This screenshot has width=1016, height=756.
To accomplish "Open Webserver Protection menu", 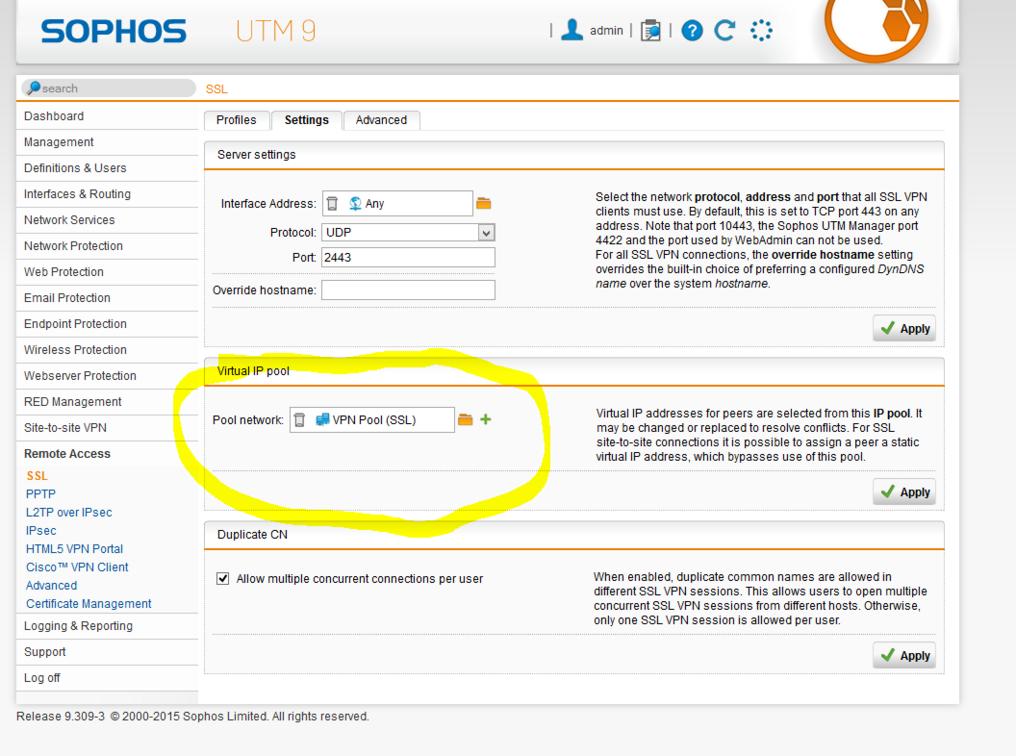I will pos(107,375).
